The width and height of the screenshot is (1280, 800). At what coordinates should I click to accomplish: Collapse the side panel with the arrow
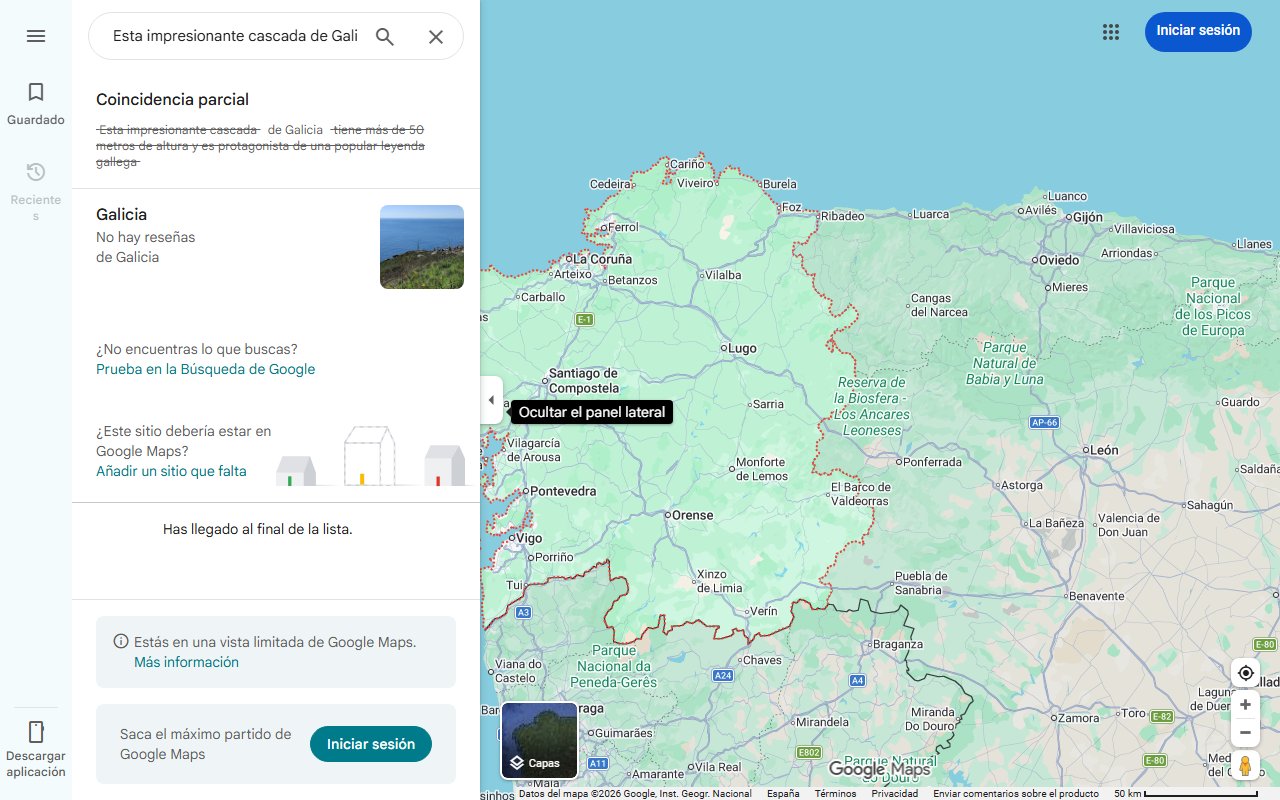tap(491, 399)
